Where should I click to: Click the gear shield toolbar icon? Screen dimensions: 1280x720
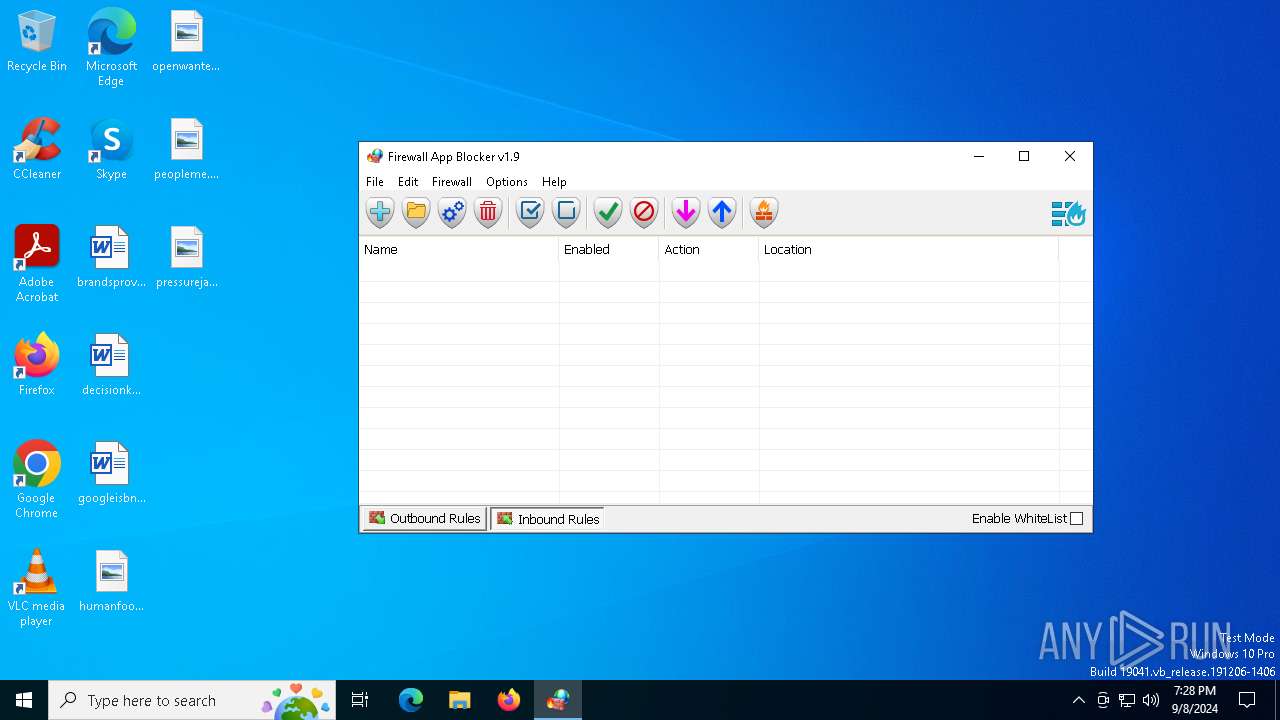click(x=452, y=212)
